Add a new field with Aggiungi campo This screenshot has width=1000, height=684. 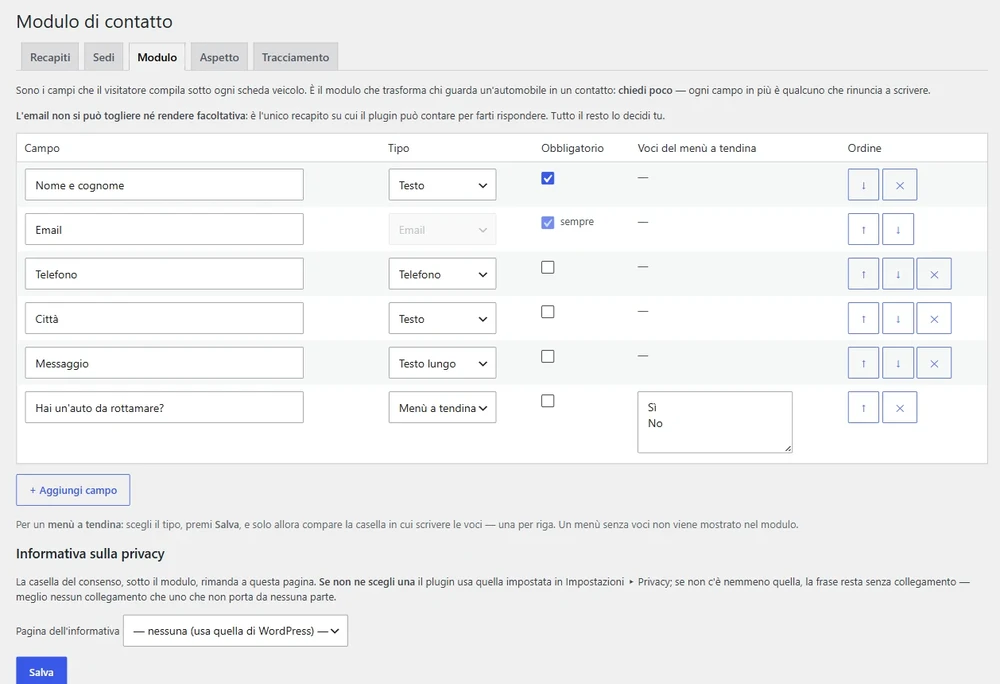click(73, 490)
